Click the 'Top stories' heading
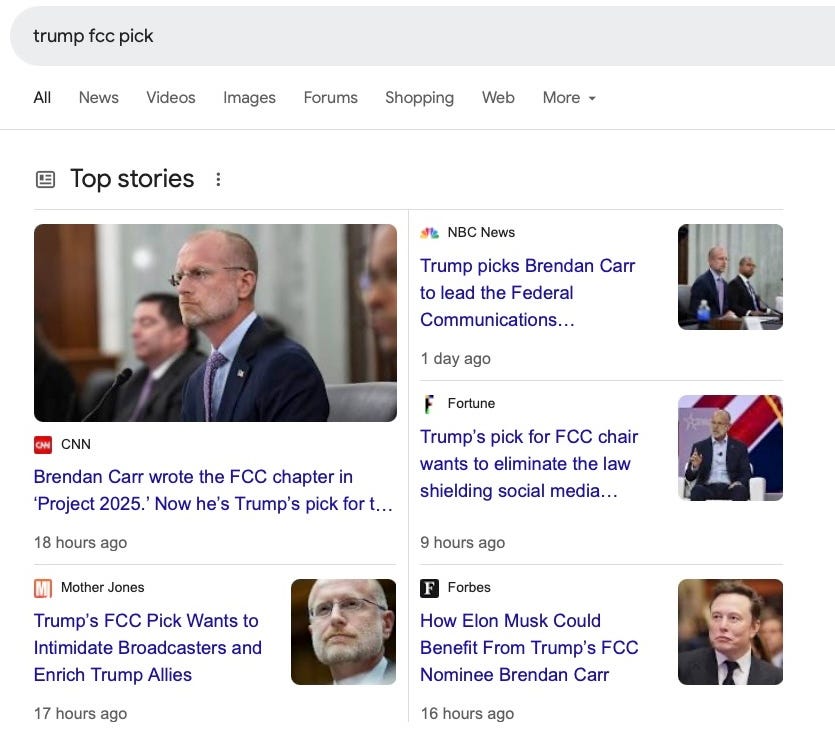This screenshot has width=835, height=741. [132, 179]
